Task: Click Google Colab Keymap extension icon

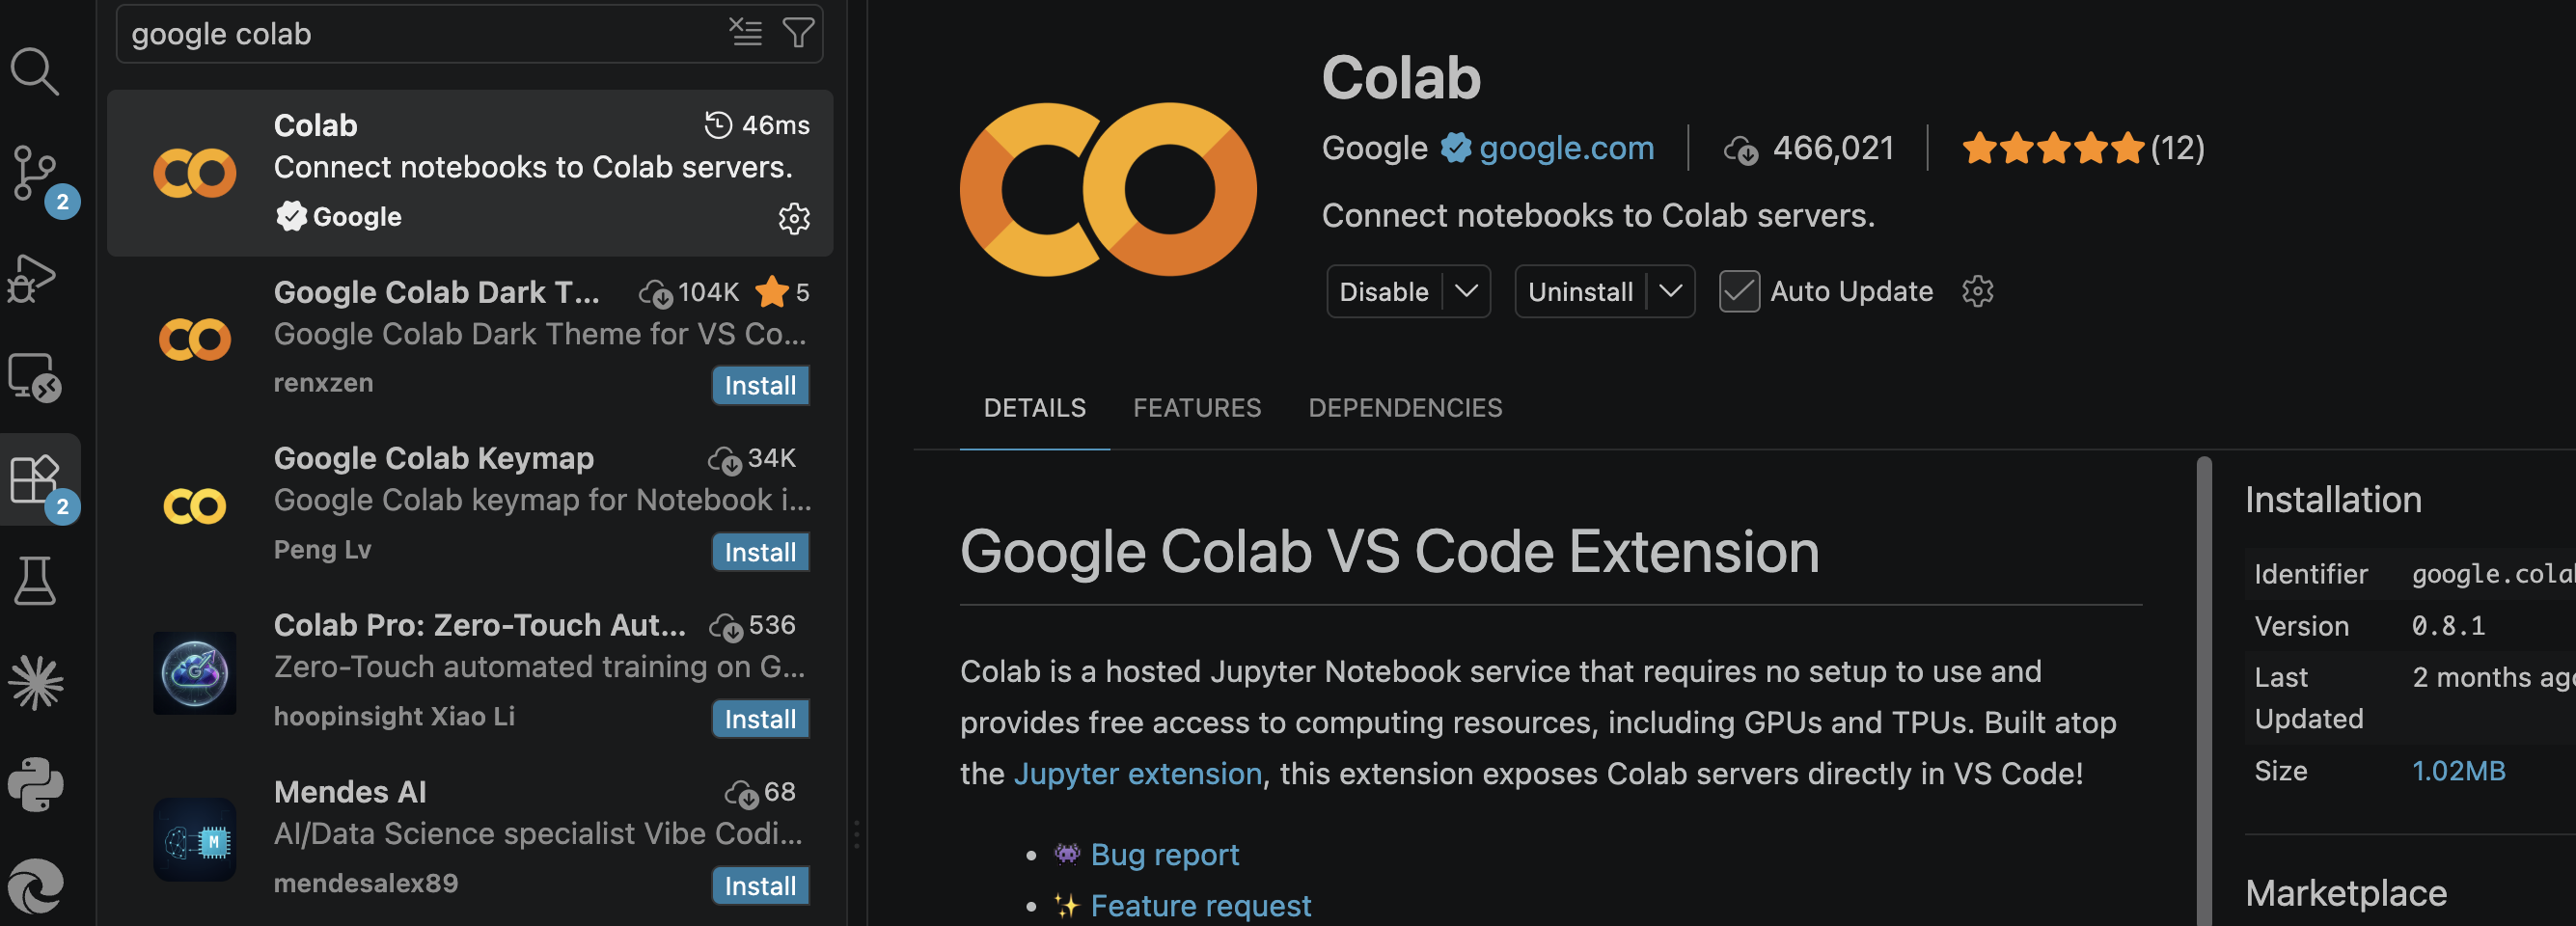Action: pos(195,506)
